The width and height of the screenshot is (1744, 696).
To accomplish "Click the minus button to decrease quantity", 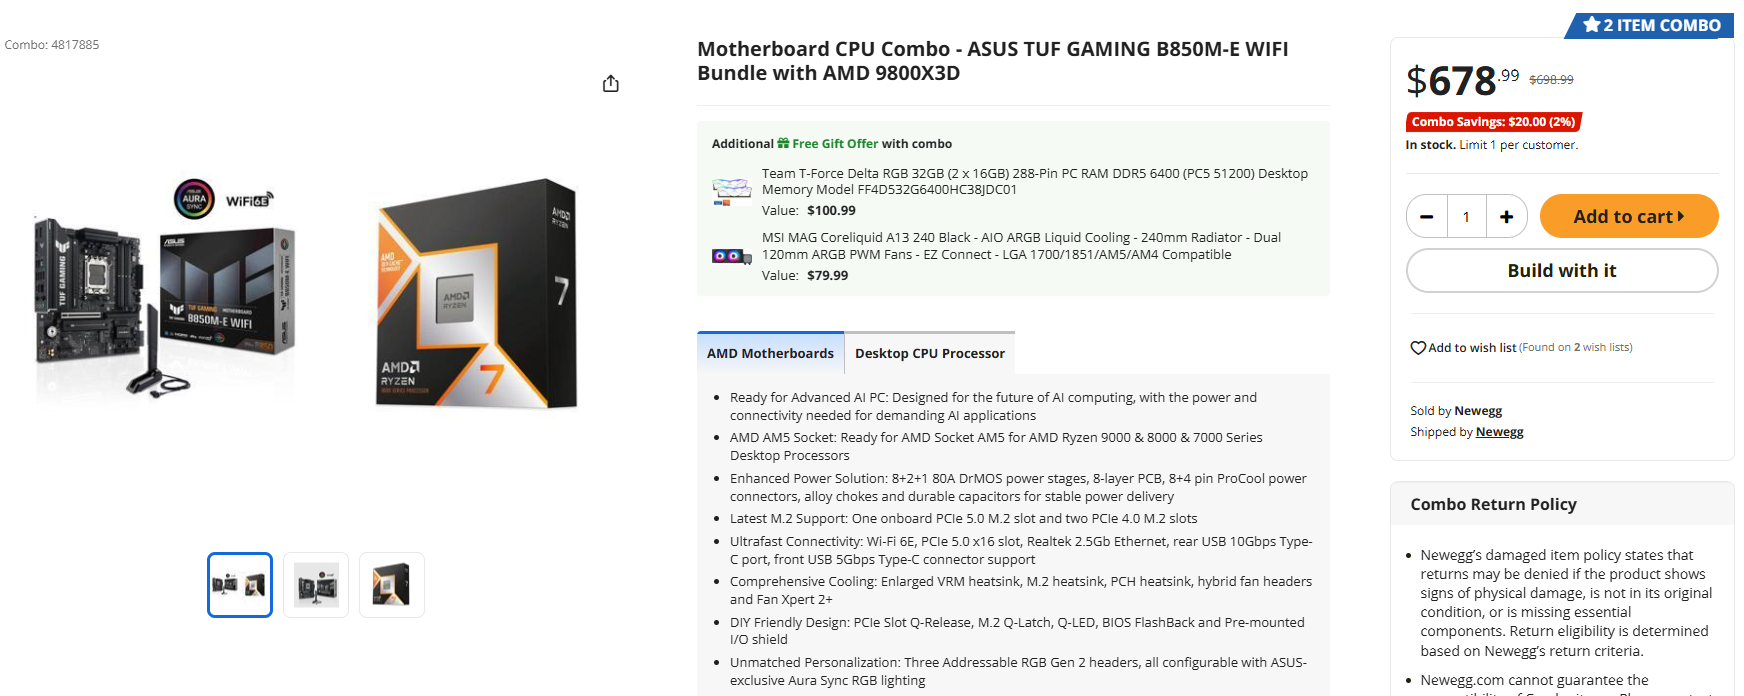I will click(1427, 216).
